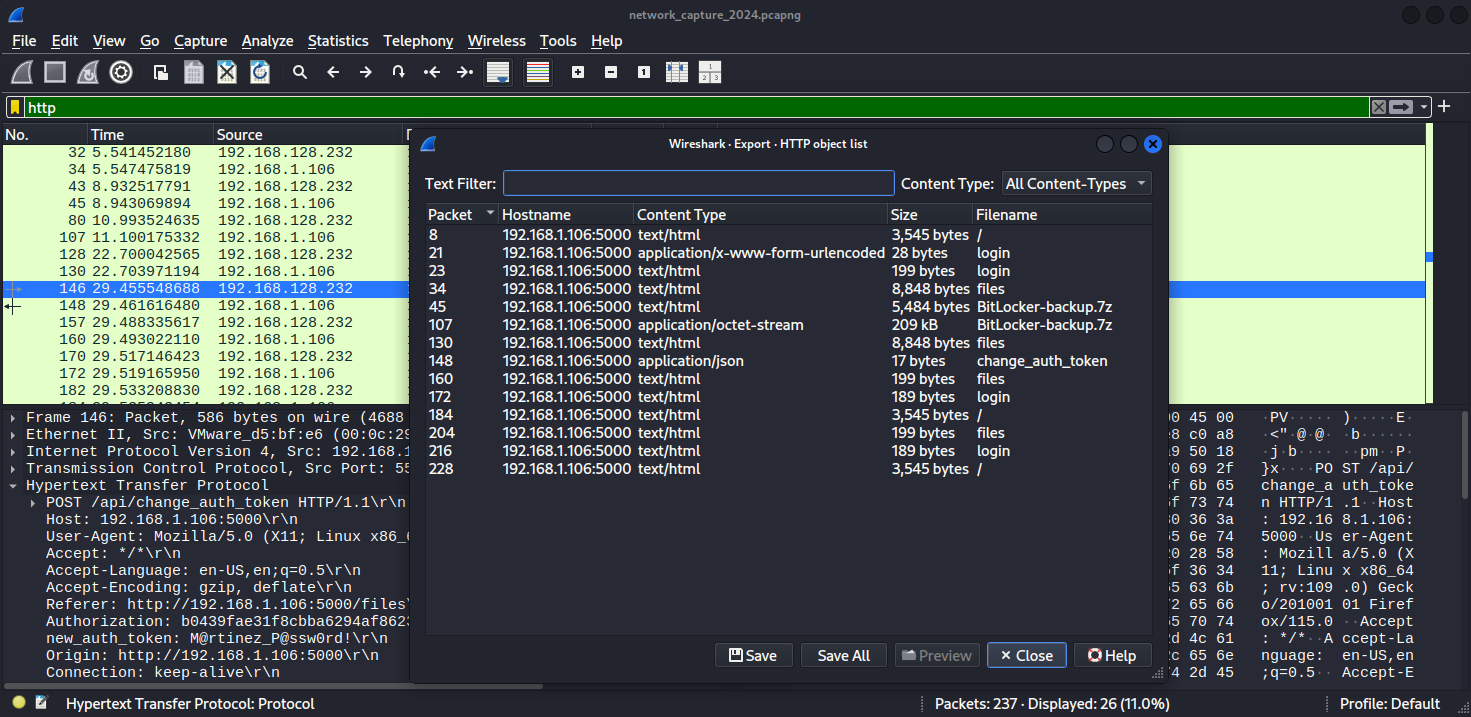Open the File menu

coord(24,41)
